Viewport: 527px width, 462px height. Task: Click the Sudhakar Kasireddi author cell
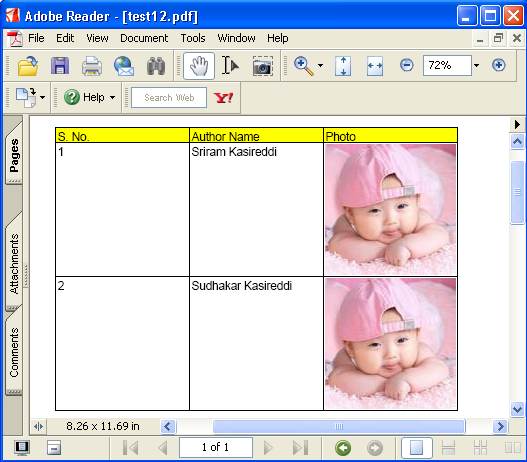pos(256,343)
